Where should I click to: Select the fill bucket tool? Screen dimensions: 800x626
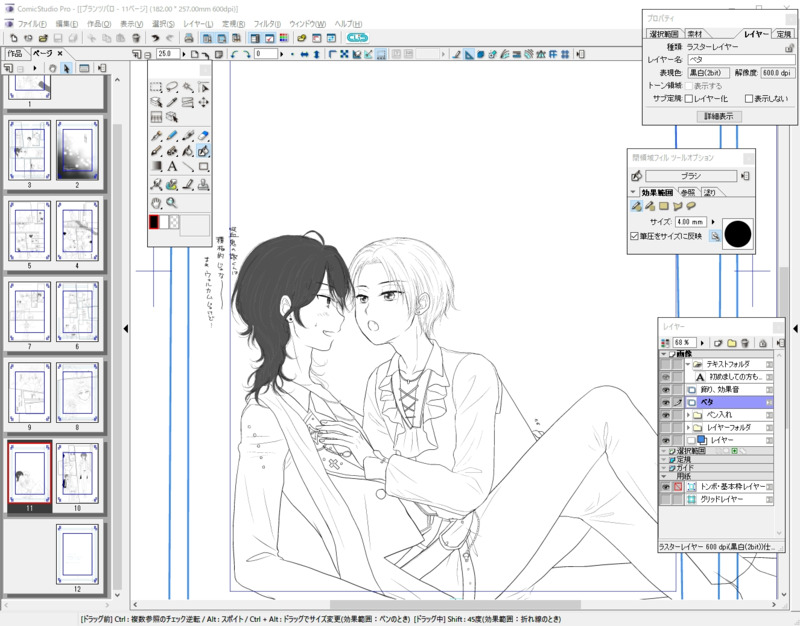(188, 151)
